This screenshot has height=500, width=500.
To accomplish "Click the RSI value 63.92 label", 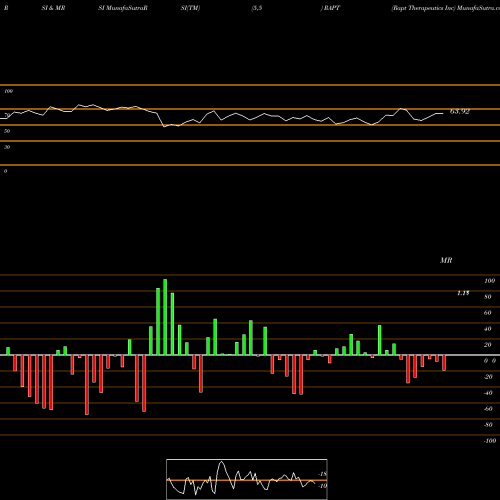I will (x=460, y=111).
